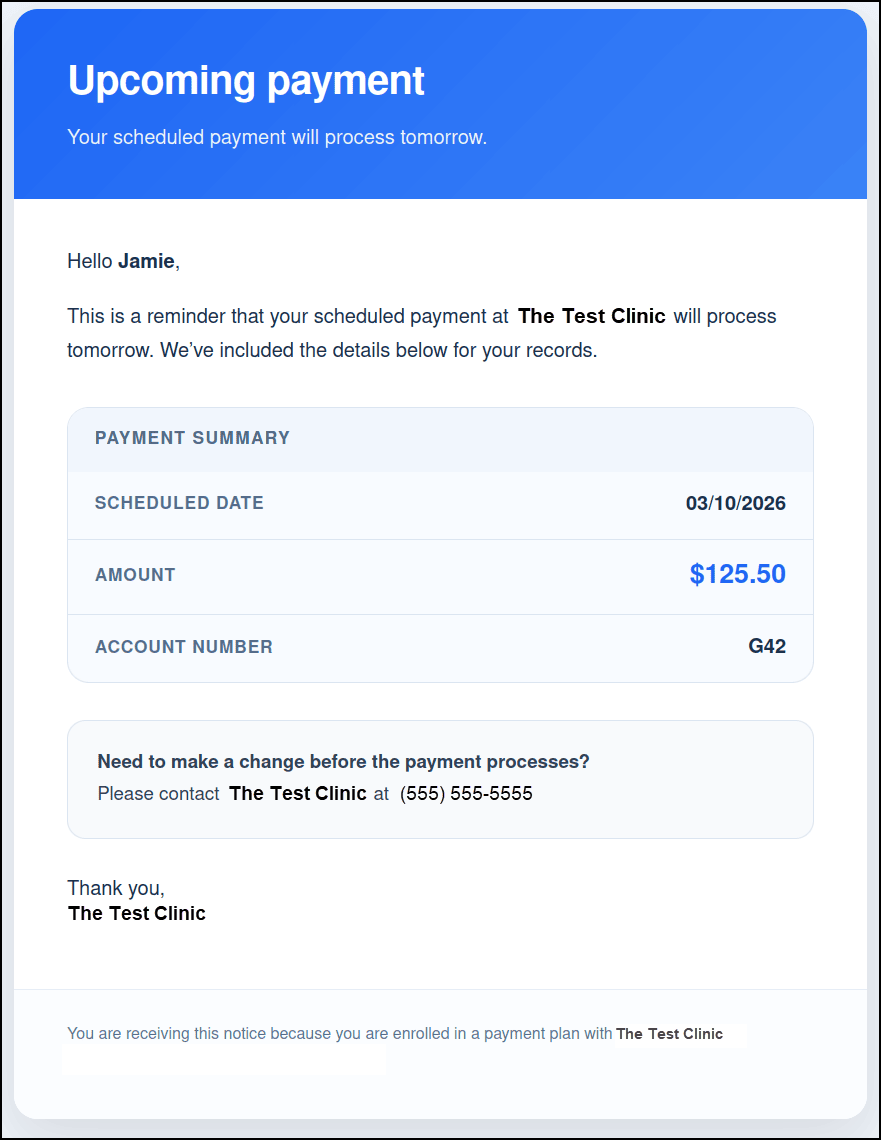The image size is (881, 1140).
Task: Click the 'Thank you,' sign-off text
Action: (116, 888)
